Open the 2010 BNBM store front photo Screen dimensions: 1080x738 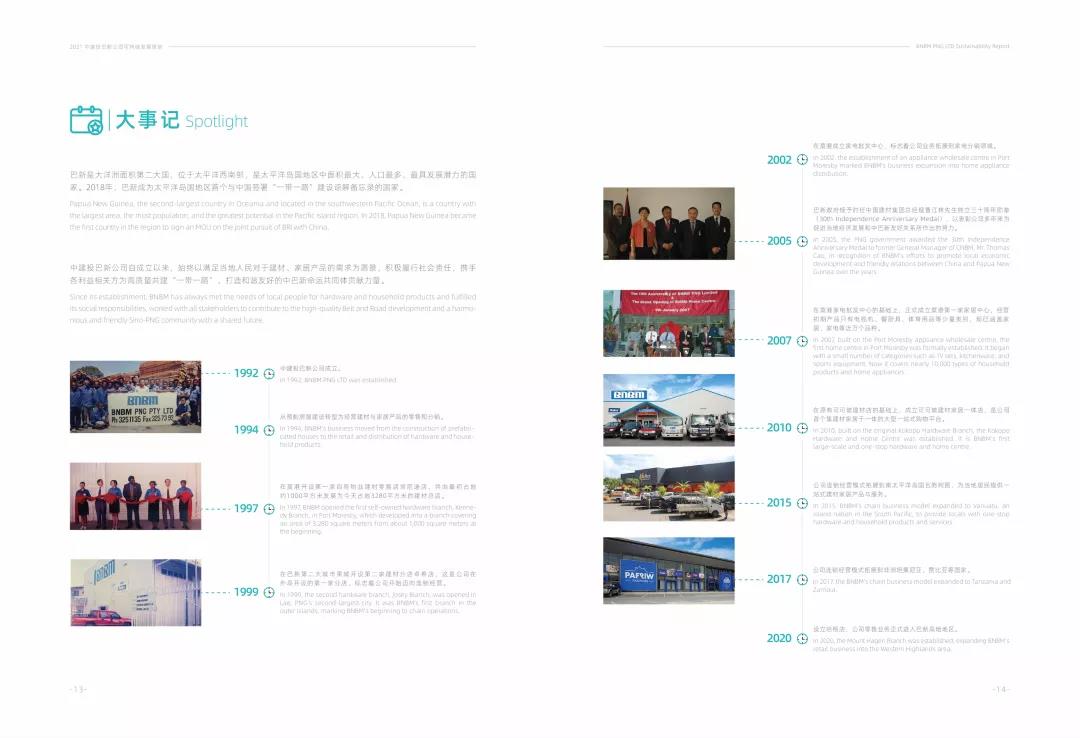[x=668, y=410]
